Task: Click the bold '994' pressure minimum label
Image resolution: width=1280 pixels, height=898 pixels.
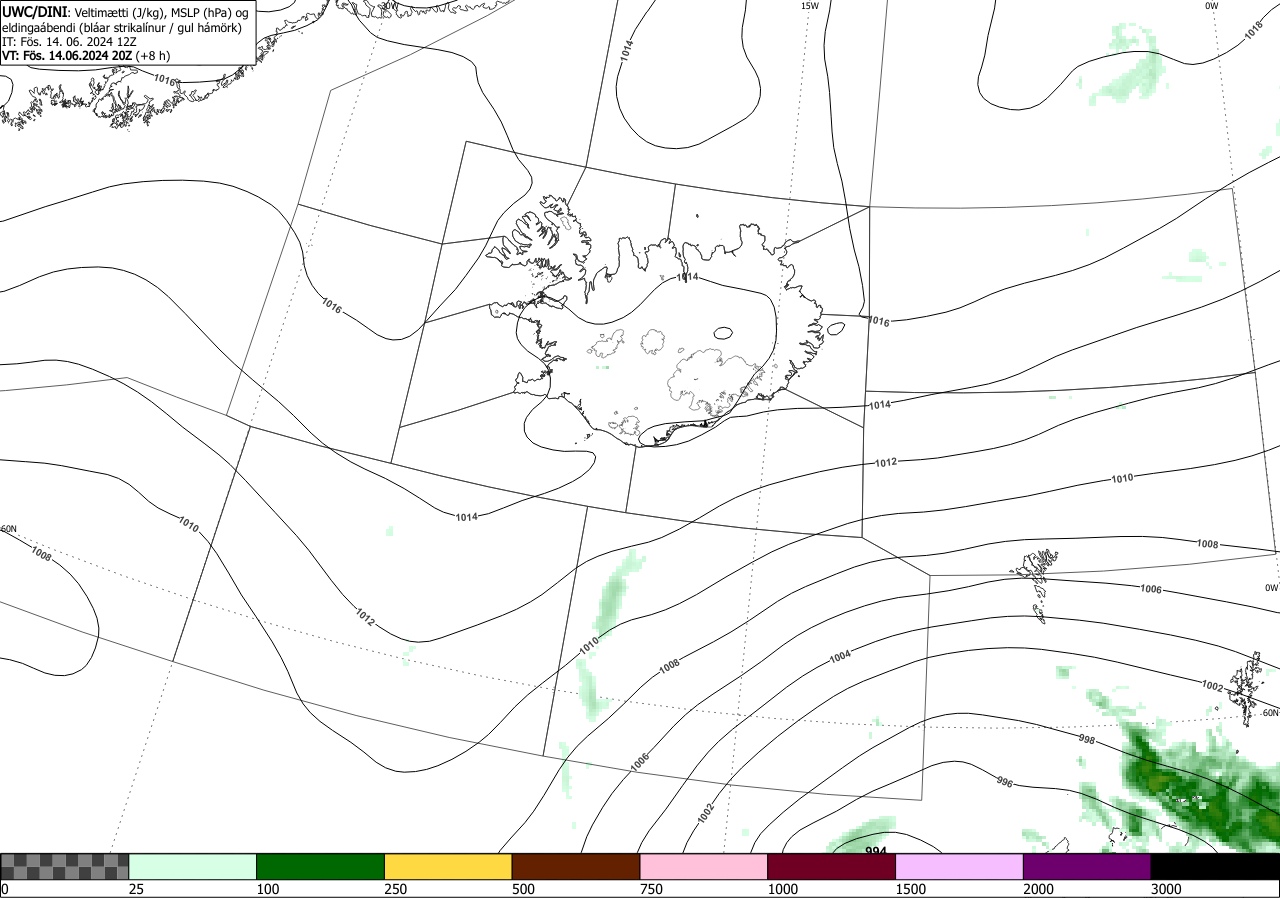Action: tap(876, 851)
